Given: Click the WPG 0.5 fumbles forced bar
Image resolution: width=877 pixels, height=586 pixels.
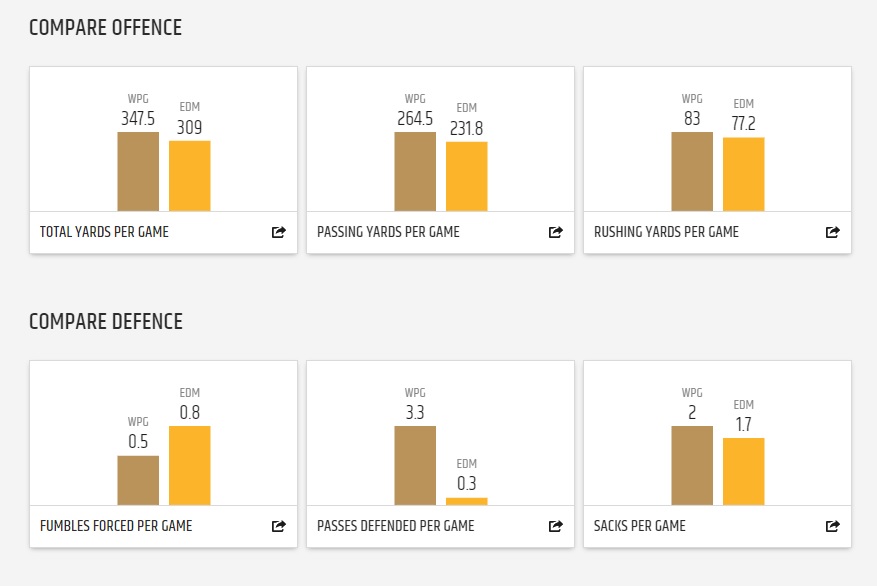Looking at the screenshot, I should tap(138, 480).
